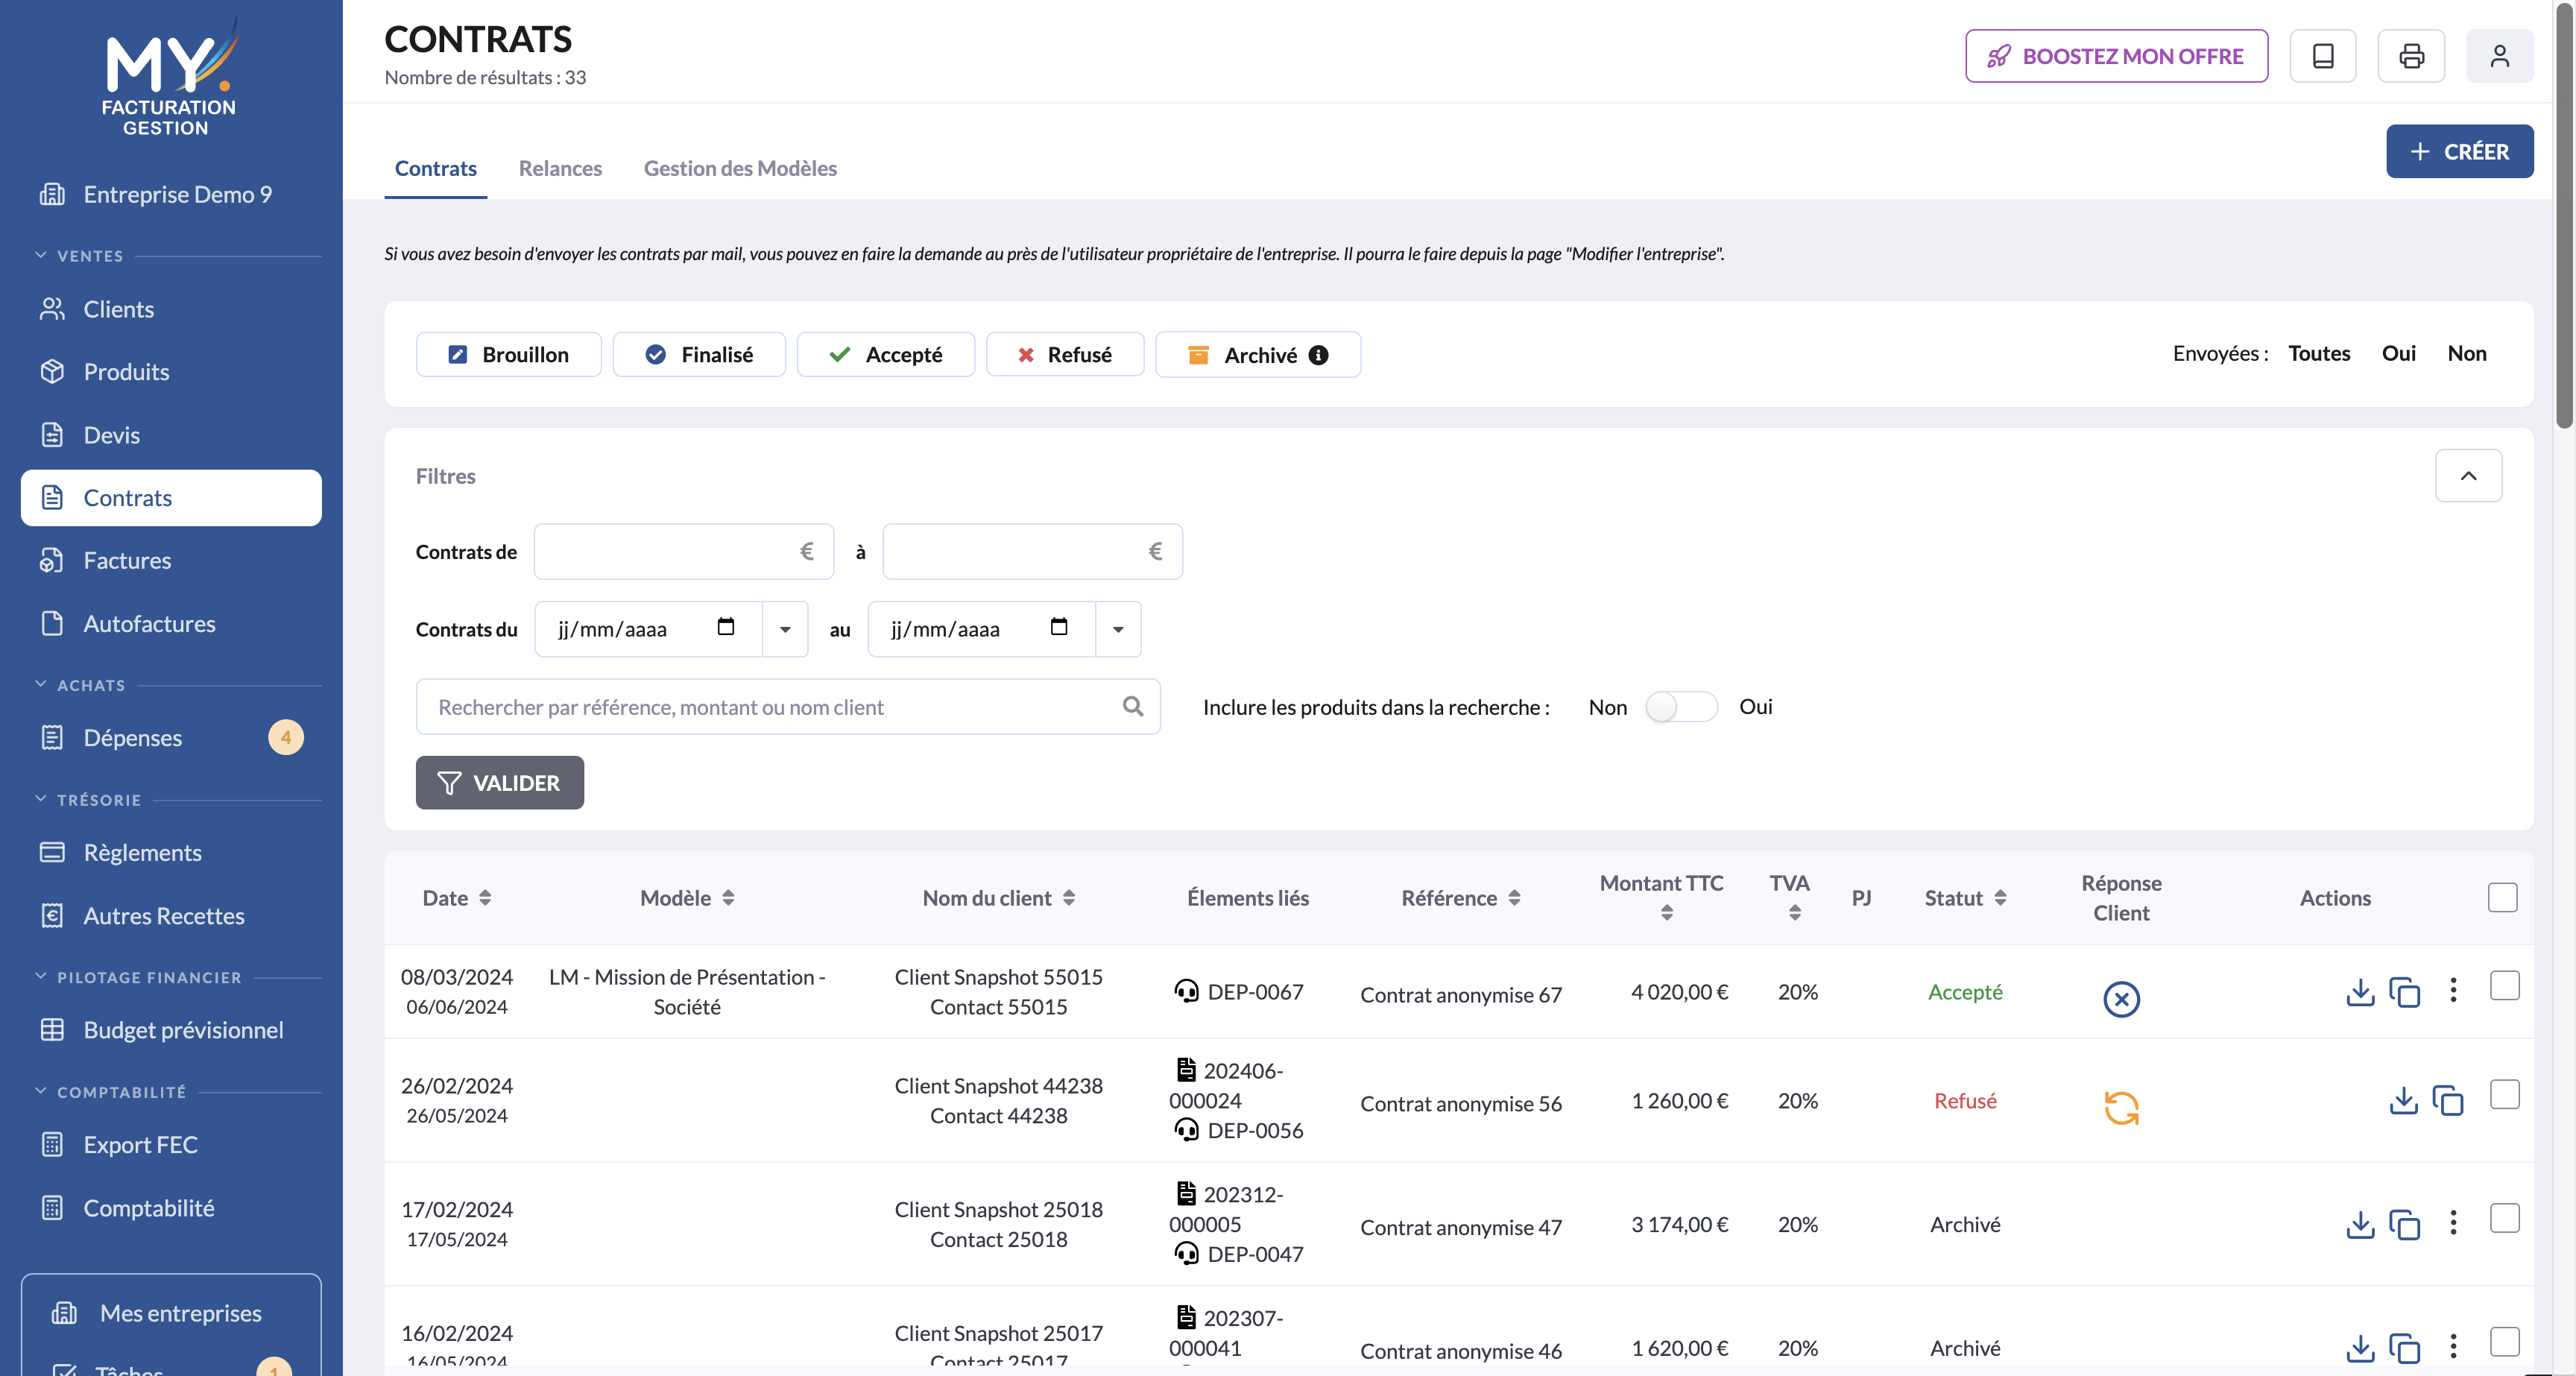This screenshot has width=2576, height=1376.
Task: Duplicate Contrat anonymise 67
Action: pos(2404,992)
